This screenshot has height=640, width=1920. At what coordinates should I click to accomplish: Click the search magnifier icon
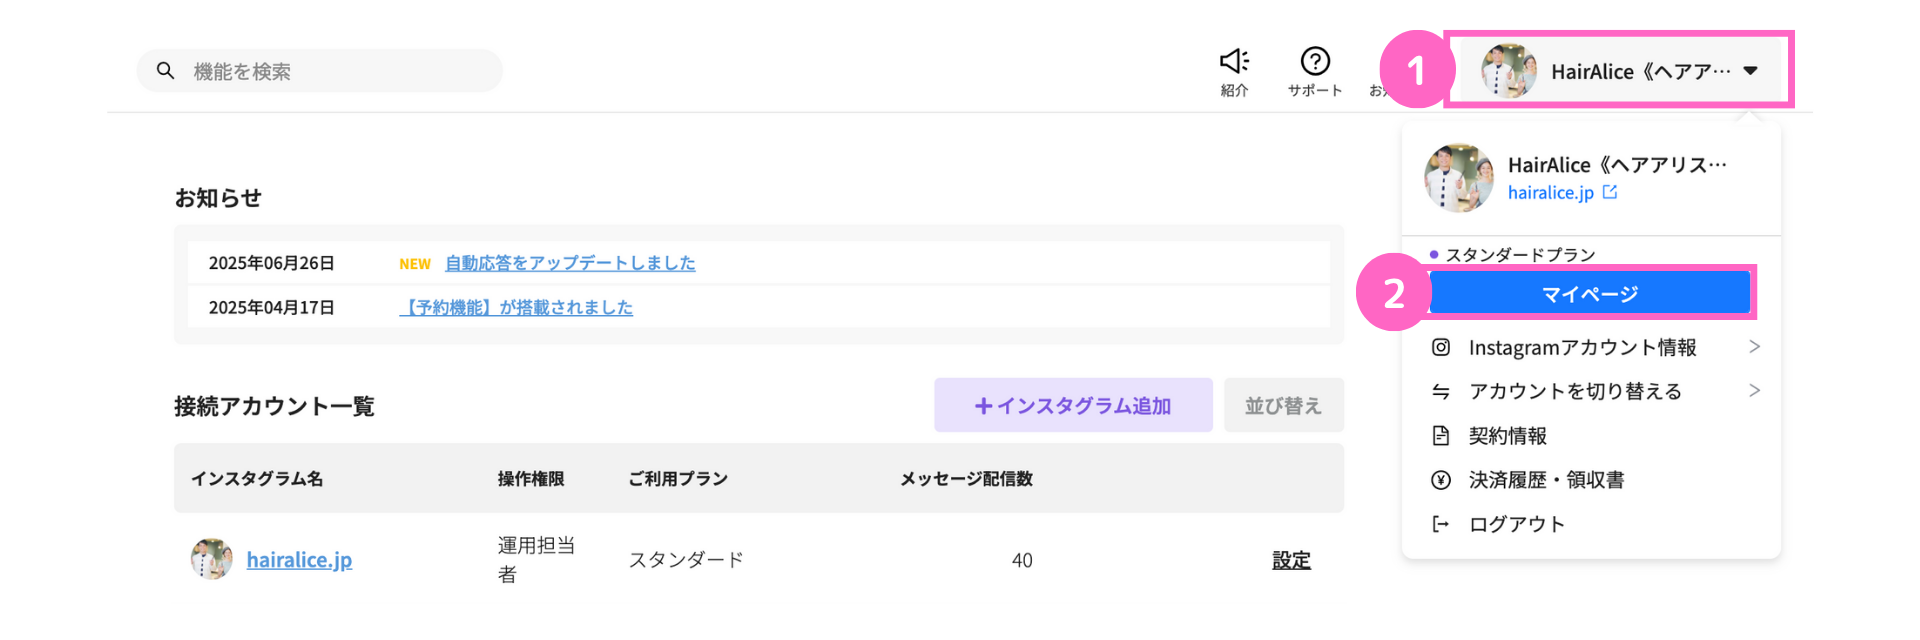click(x=166, y=71)
